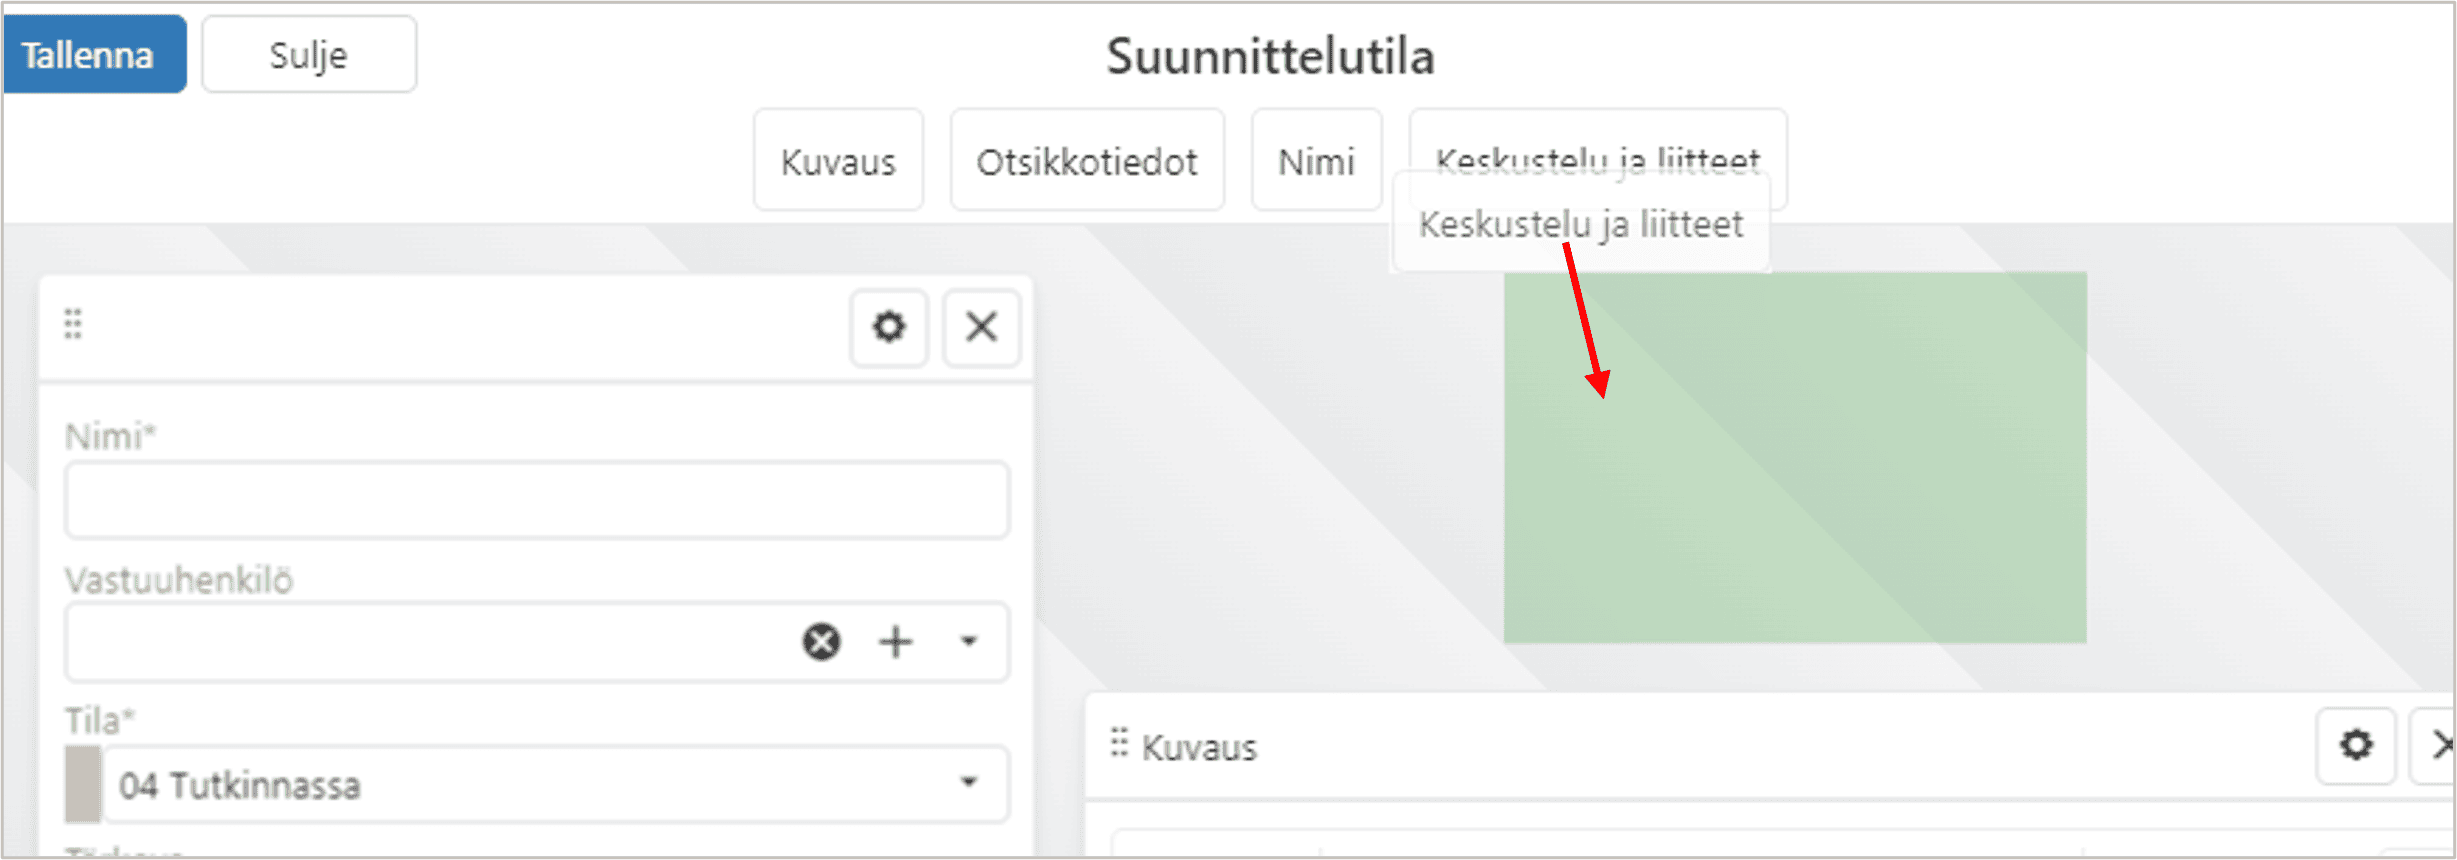Click the Nimi widget button

tap(1316, 161)
